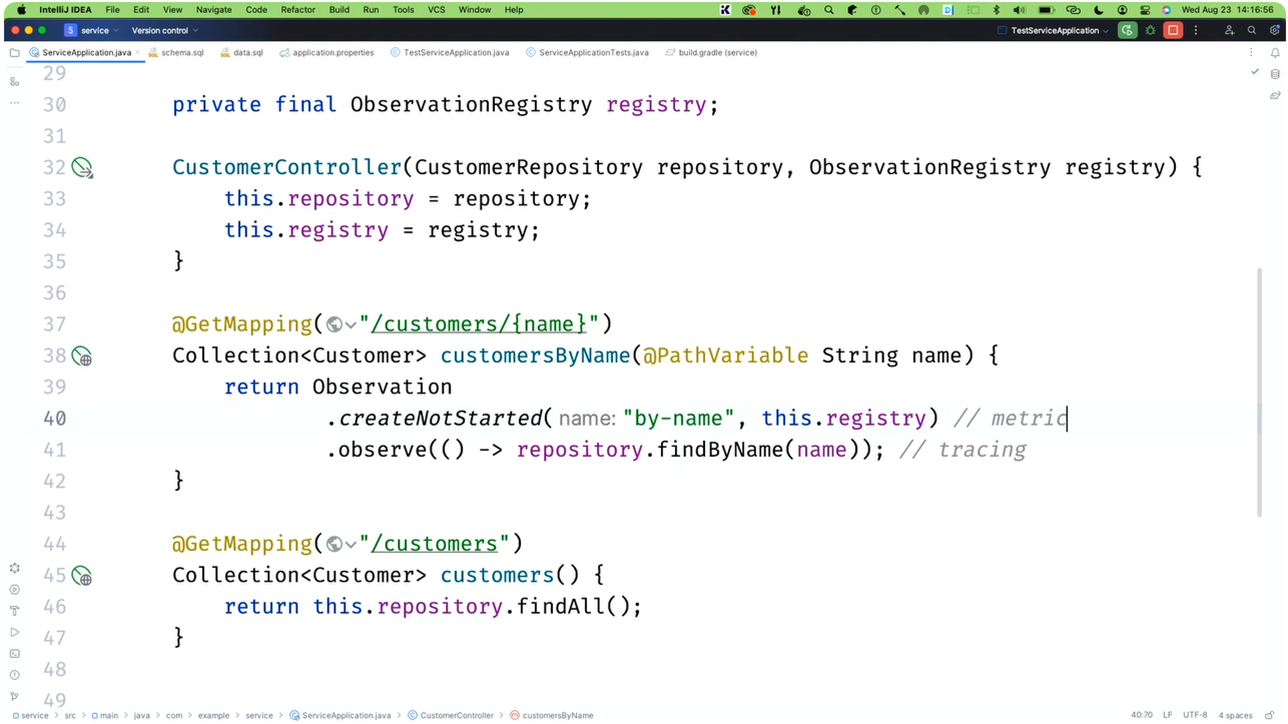Open the Terminal tool window
The height and width of the screenshot is (724, 1288).
point(14,653)
